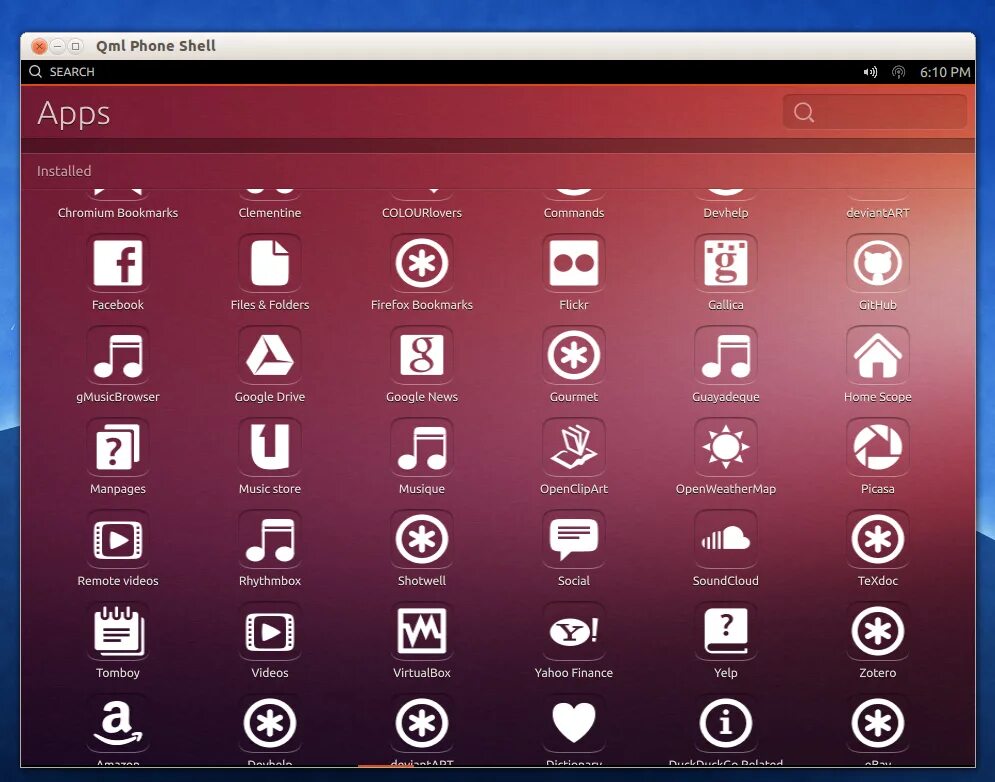Image resolution: width=995 pixels, height=782 pixels.
Task: Open the DuckDuckGo Related info icon
Action: click(725, 723)
